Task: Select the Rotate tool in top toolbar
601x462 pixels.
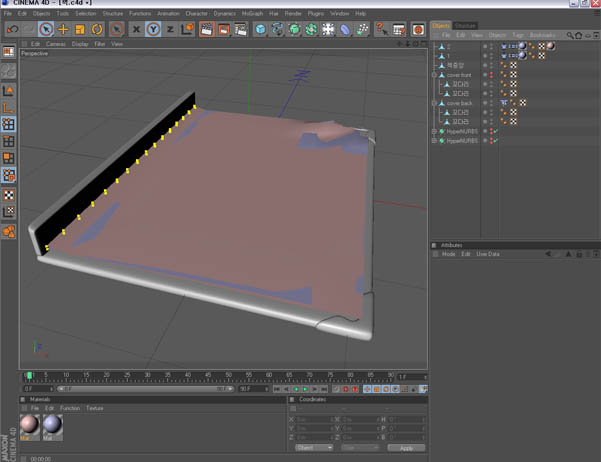Action: (97, 30)
